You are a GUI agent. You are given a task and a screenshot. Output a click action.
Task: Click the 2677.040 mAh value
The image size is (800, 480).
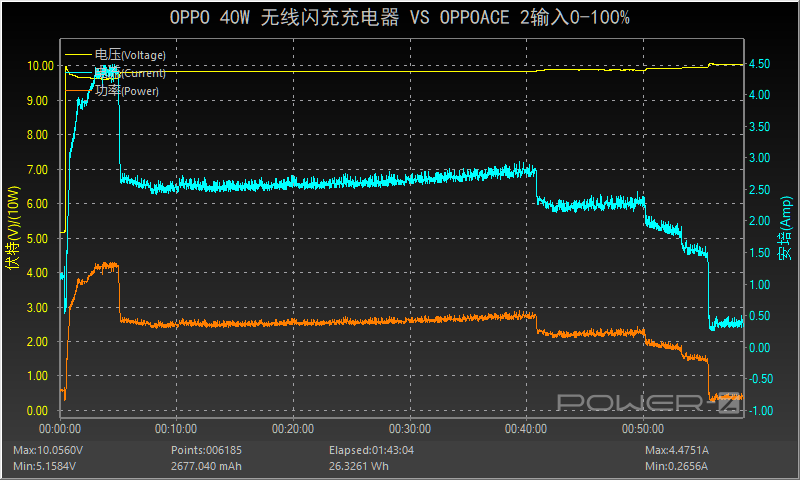pos(206,466)
